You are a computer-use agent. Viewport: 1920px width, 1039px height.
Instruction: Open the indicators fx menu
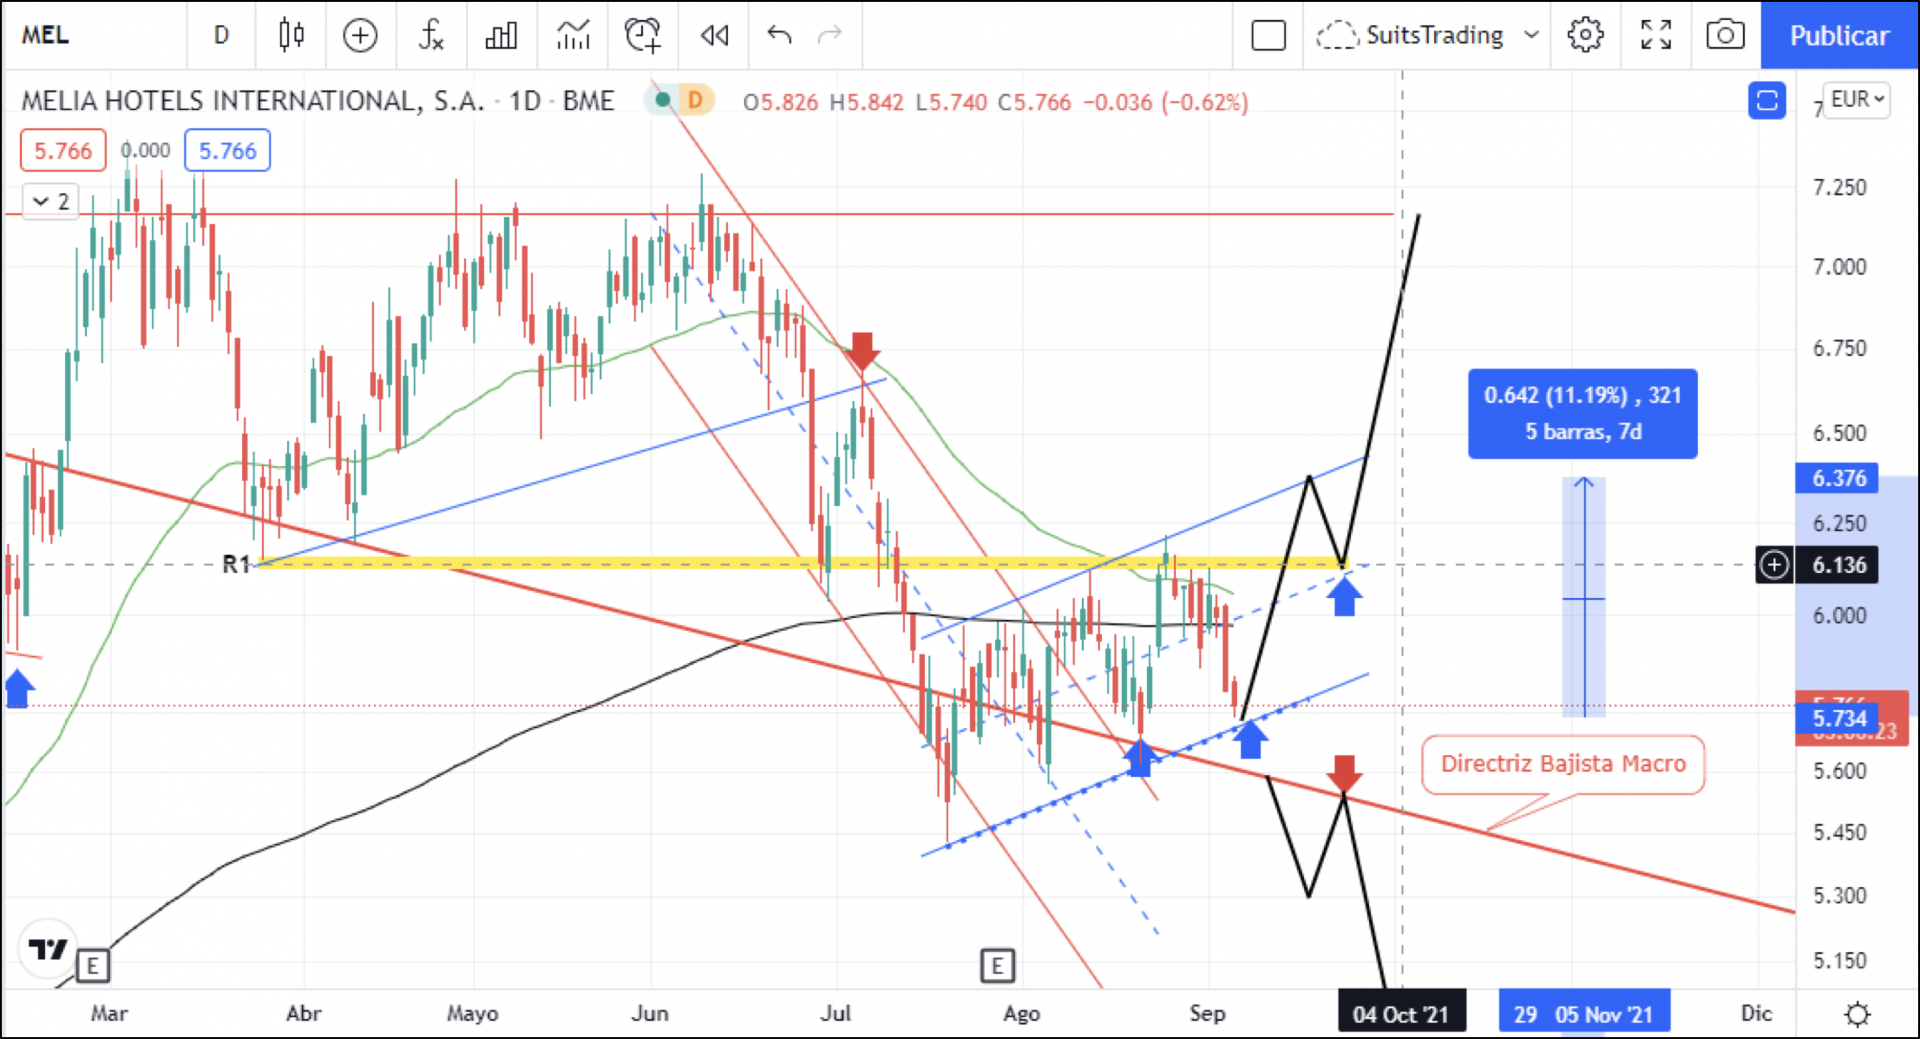(431, 36)
